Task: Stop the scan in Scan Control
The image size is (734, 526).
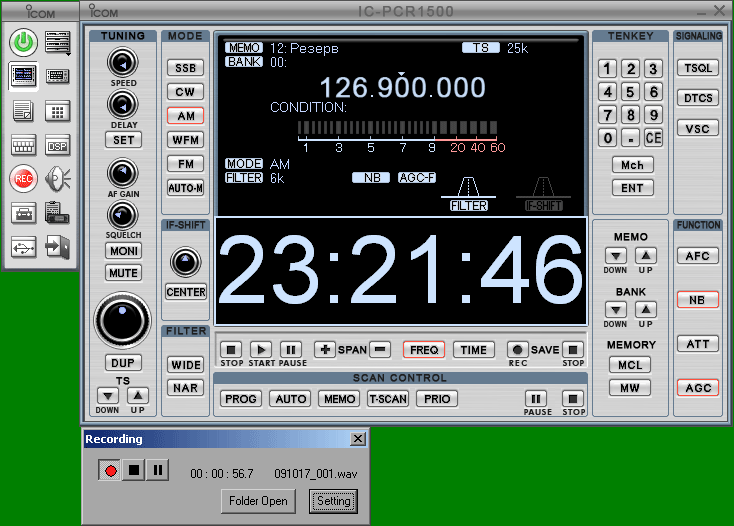Action: point(573,399)
